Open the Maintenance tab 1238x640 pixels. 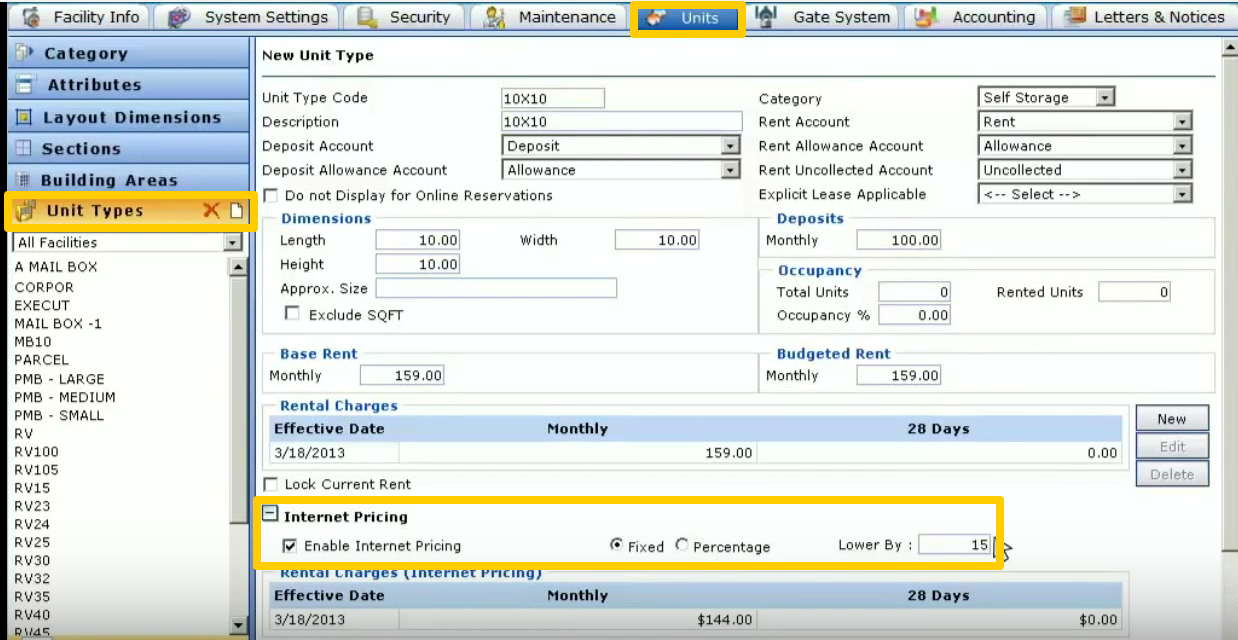pyautogui.click(x=550, y=17)
